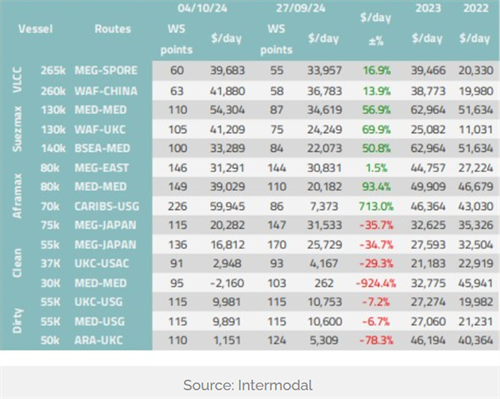
Task: Click the Vessel column header
Action: point(36,29)
